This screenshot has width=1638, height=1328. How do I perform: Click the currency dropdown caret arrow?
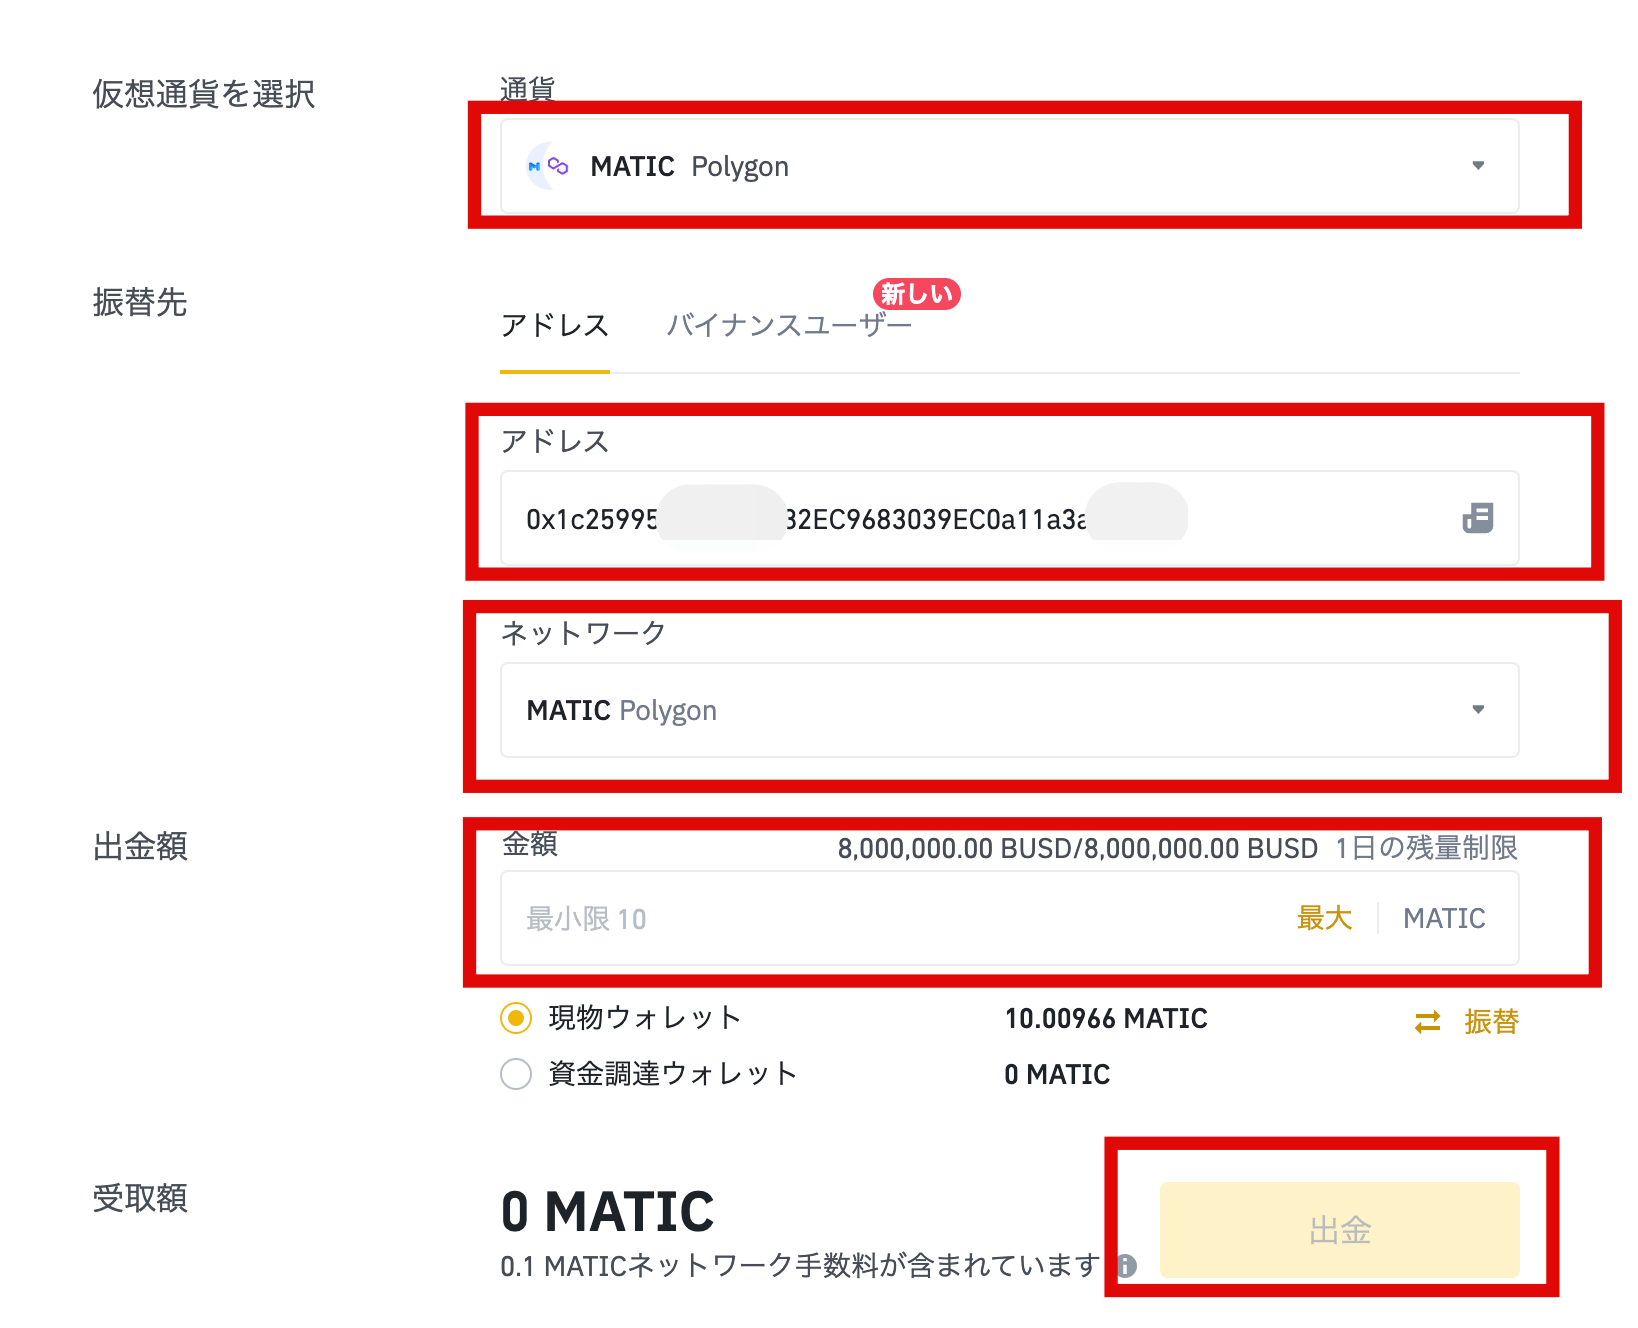click(x=1478, y=166)
